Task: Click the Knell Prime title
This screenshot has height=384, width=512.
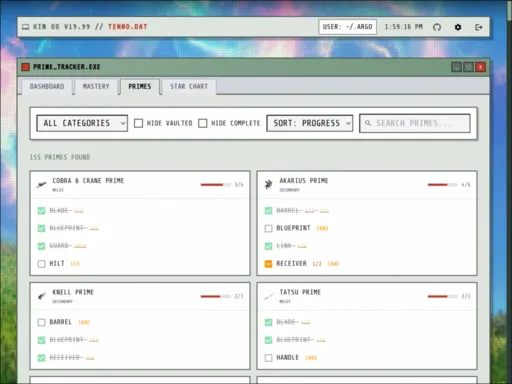Action: pyautogui.click(x=73, y=292)
